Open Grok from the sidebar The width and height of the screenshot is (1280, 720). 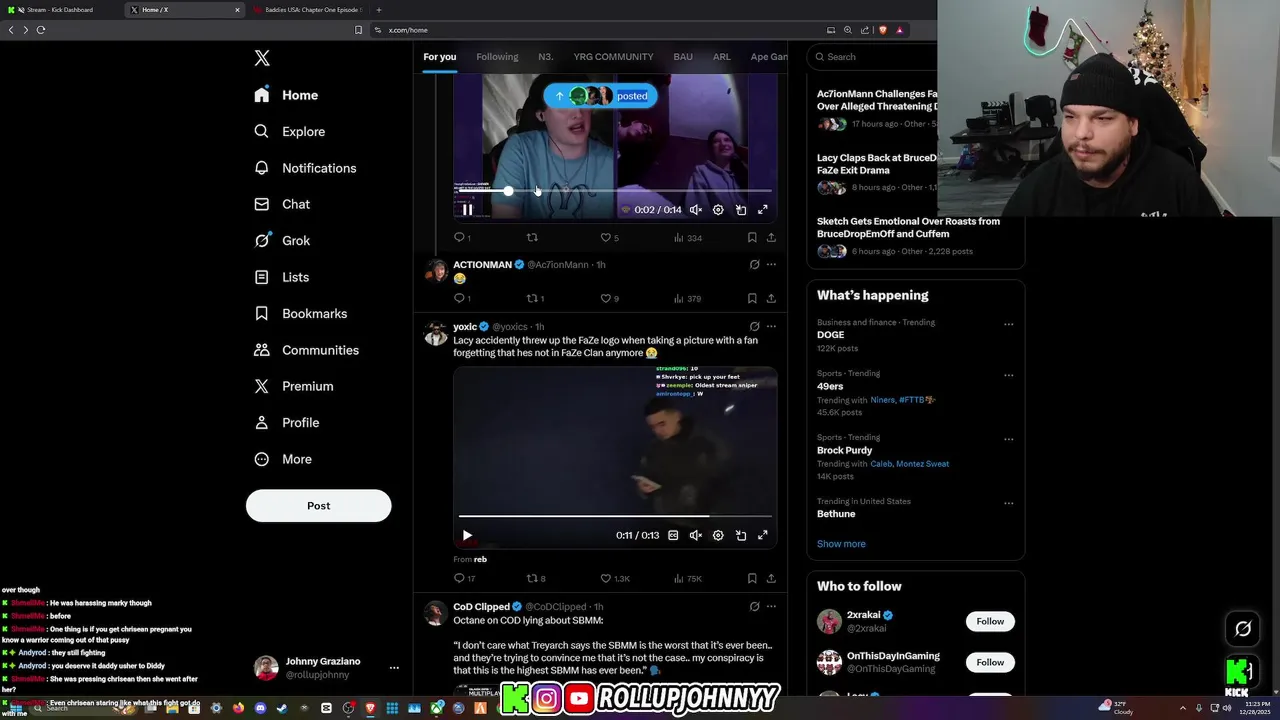coord(282,240)
